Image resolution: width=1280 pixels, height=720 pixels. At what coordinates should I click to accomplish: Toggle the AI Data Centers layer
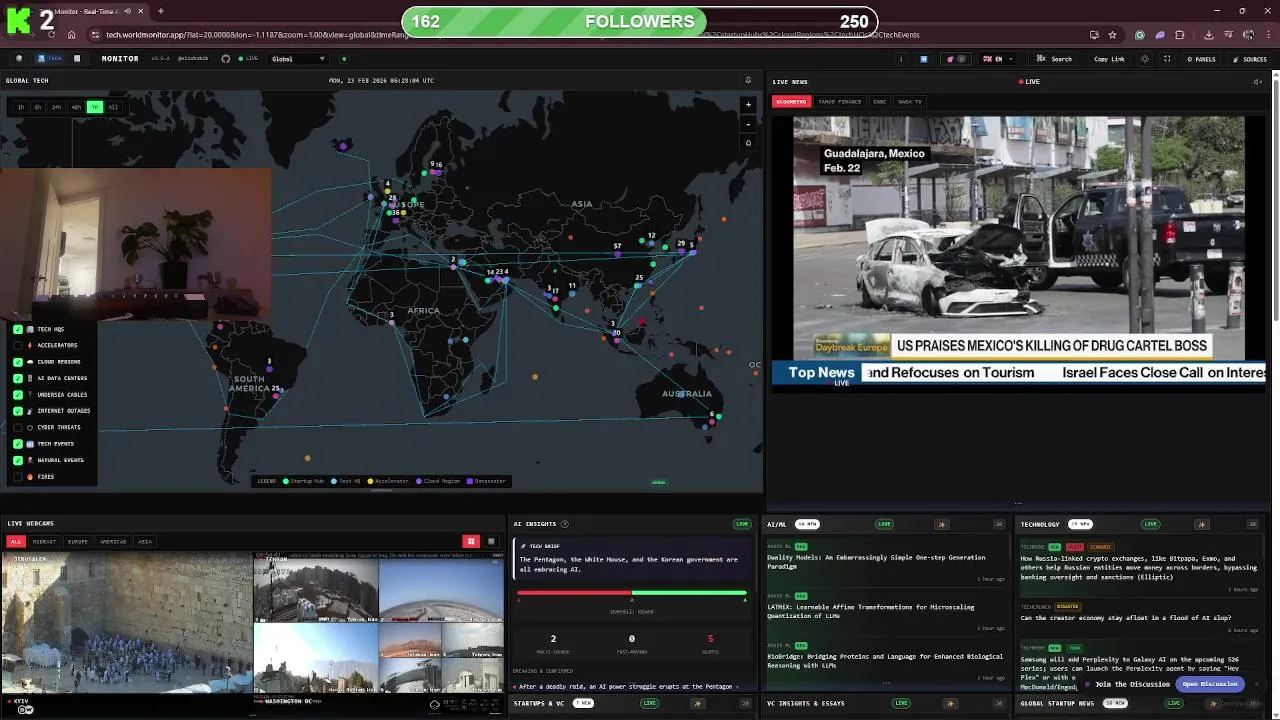(18, 378)
